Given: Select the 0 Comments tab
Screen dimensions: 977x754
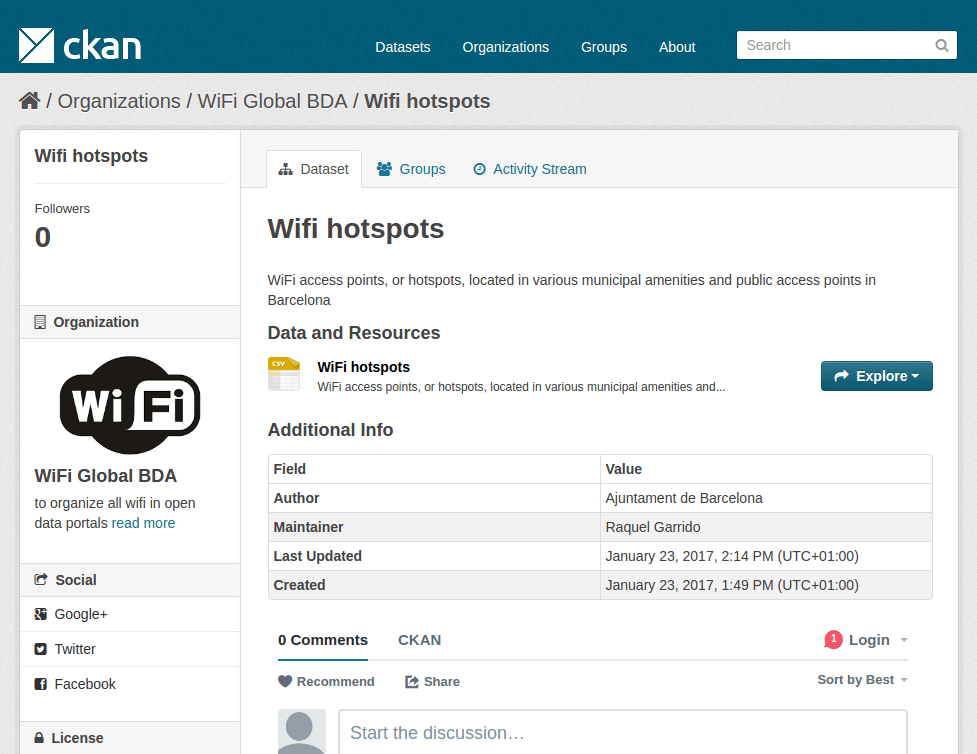Looking at the screenshot, I should (323, 640).
